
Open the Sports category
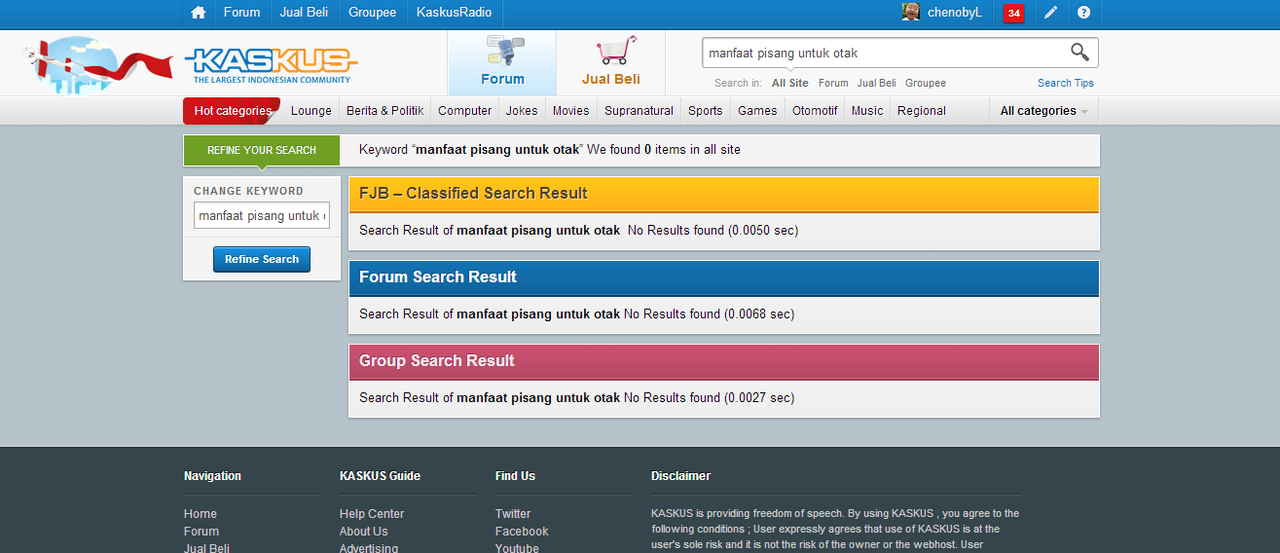pyautogui.click(x=705, y=111)
